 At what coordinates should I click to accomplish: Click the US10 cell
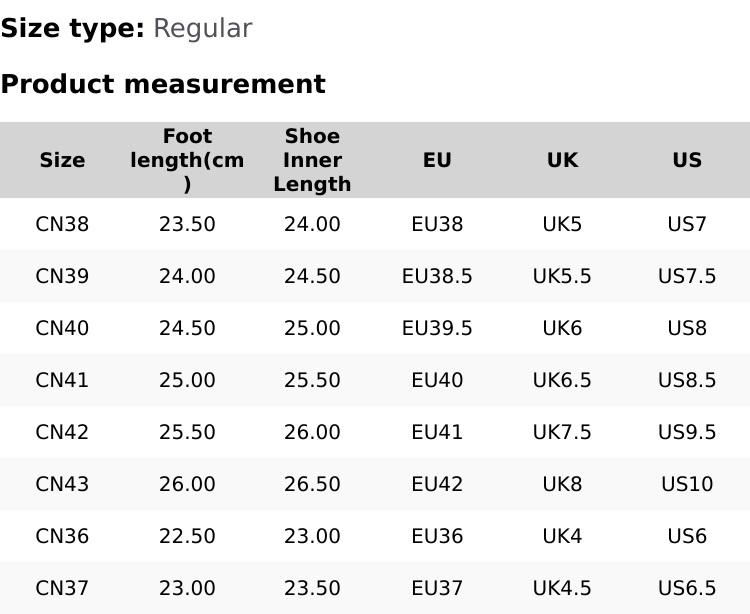click(687, 484)
